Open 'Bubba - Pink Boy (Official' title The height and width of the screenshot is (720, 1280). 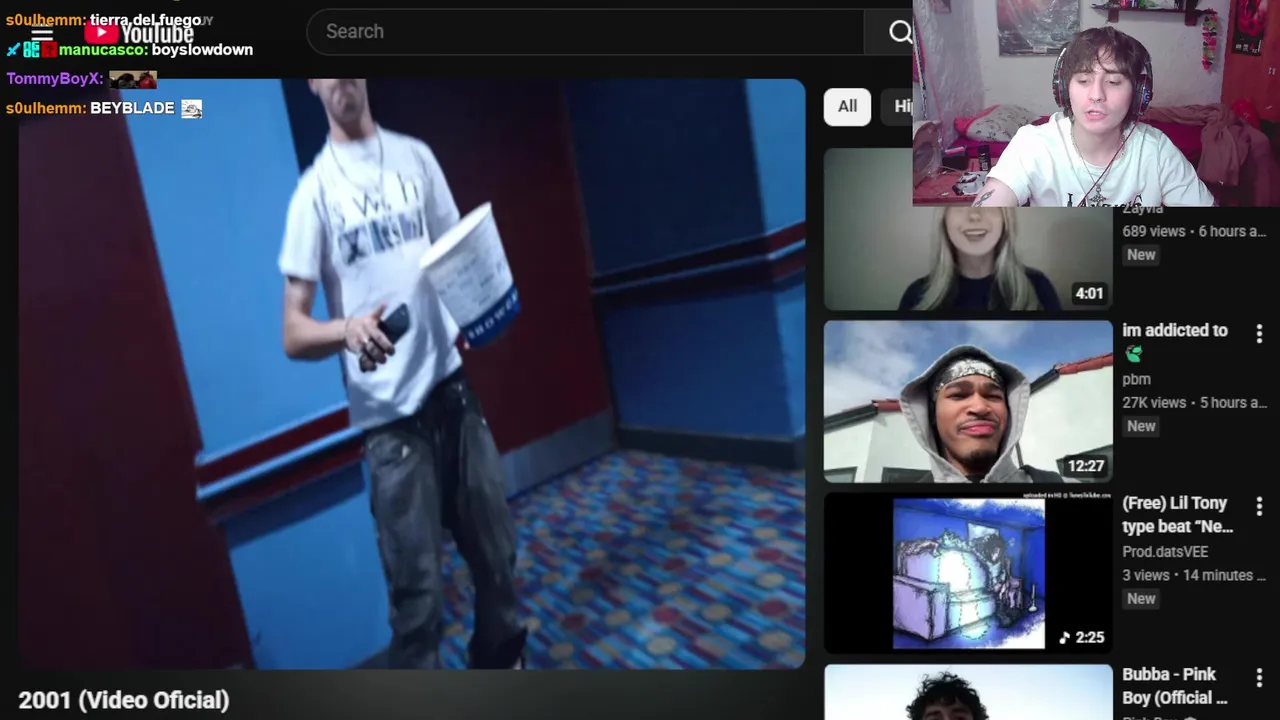pyautogui.click(x=1174, y=686)
